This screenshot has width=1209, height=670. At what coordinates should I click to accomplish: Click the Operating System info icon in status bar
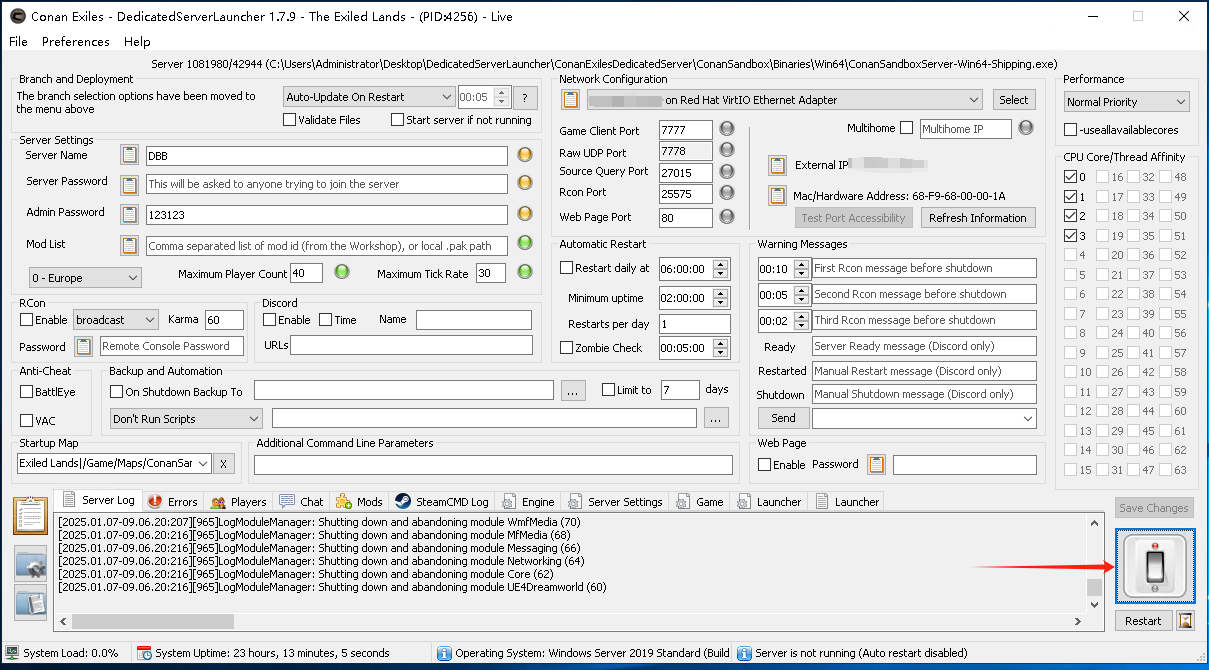[444, 653]
